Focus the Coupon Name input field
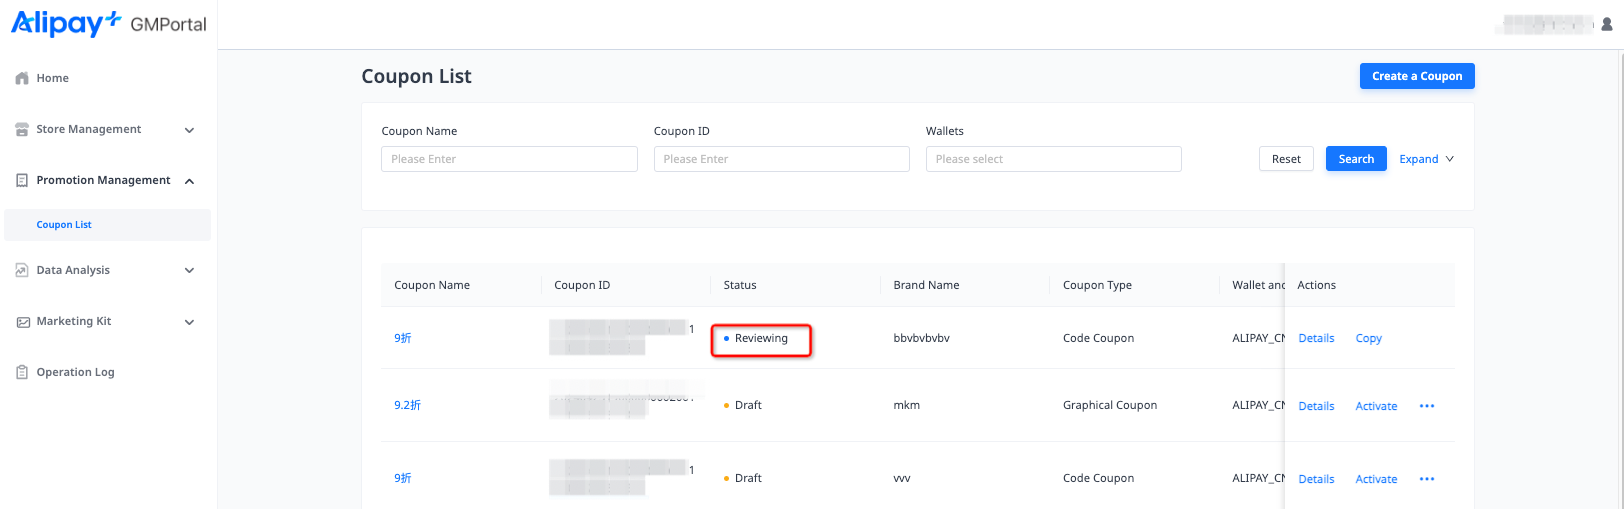 509,159
